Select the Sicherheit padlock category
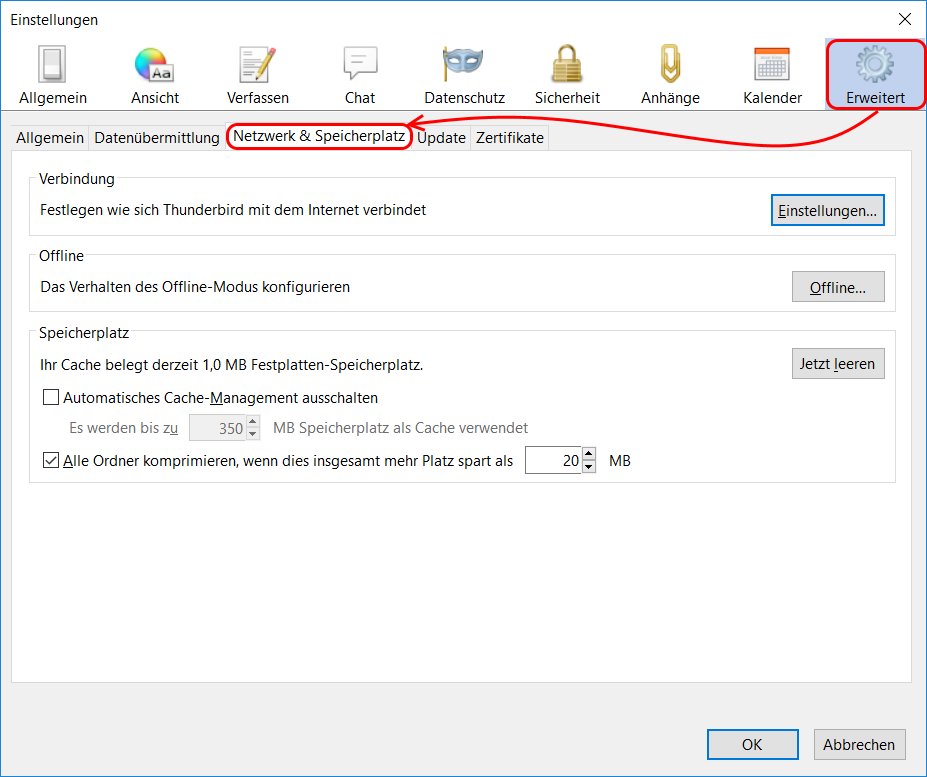The width and height of the screenshot is (927, 777). 567,75
